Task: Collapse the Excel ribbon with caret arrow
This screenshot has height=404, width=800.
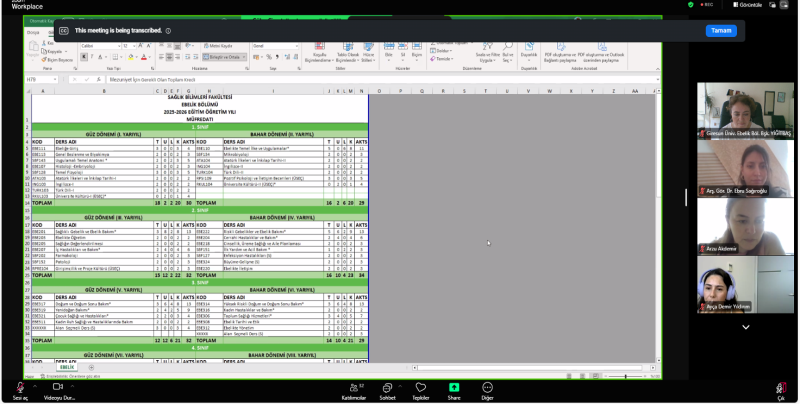Action: click(657, 68)
